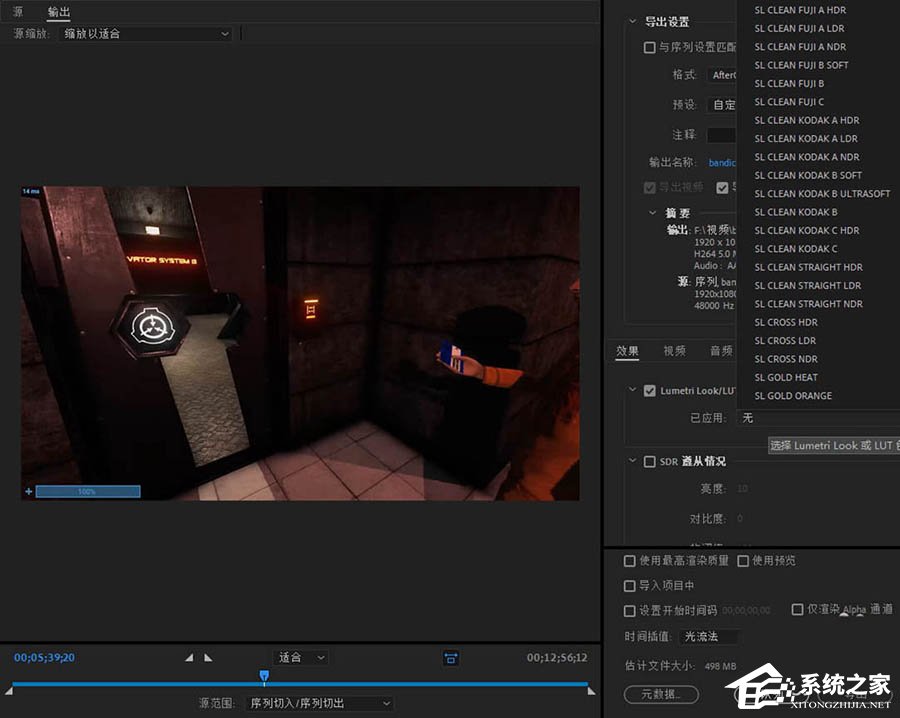Open the 源范围 序列切入/序列切出 dropdown
This screenshot has height=718, width=900.
321,703
